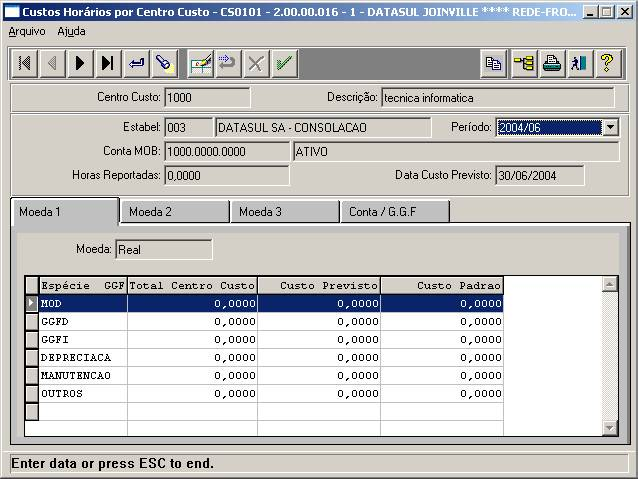
Task: Jump to the last record
Action: 107,63
